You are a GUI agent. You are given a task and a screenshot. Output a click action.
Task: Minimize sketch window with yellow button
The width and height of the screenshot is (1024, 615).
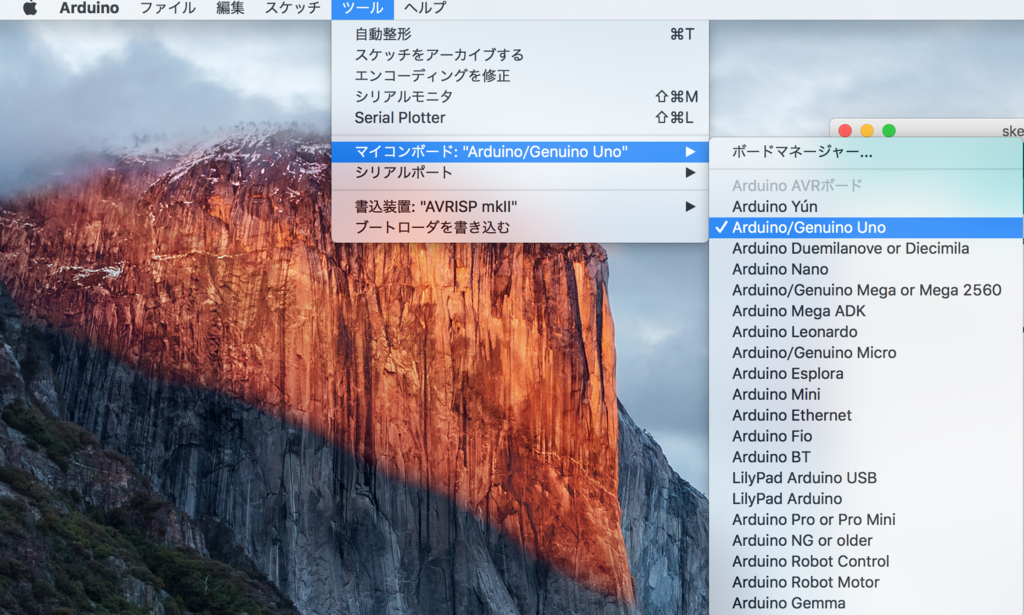tap(867, 131)
